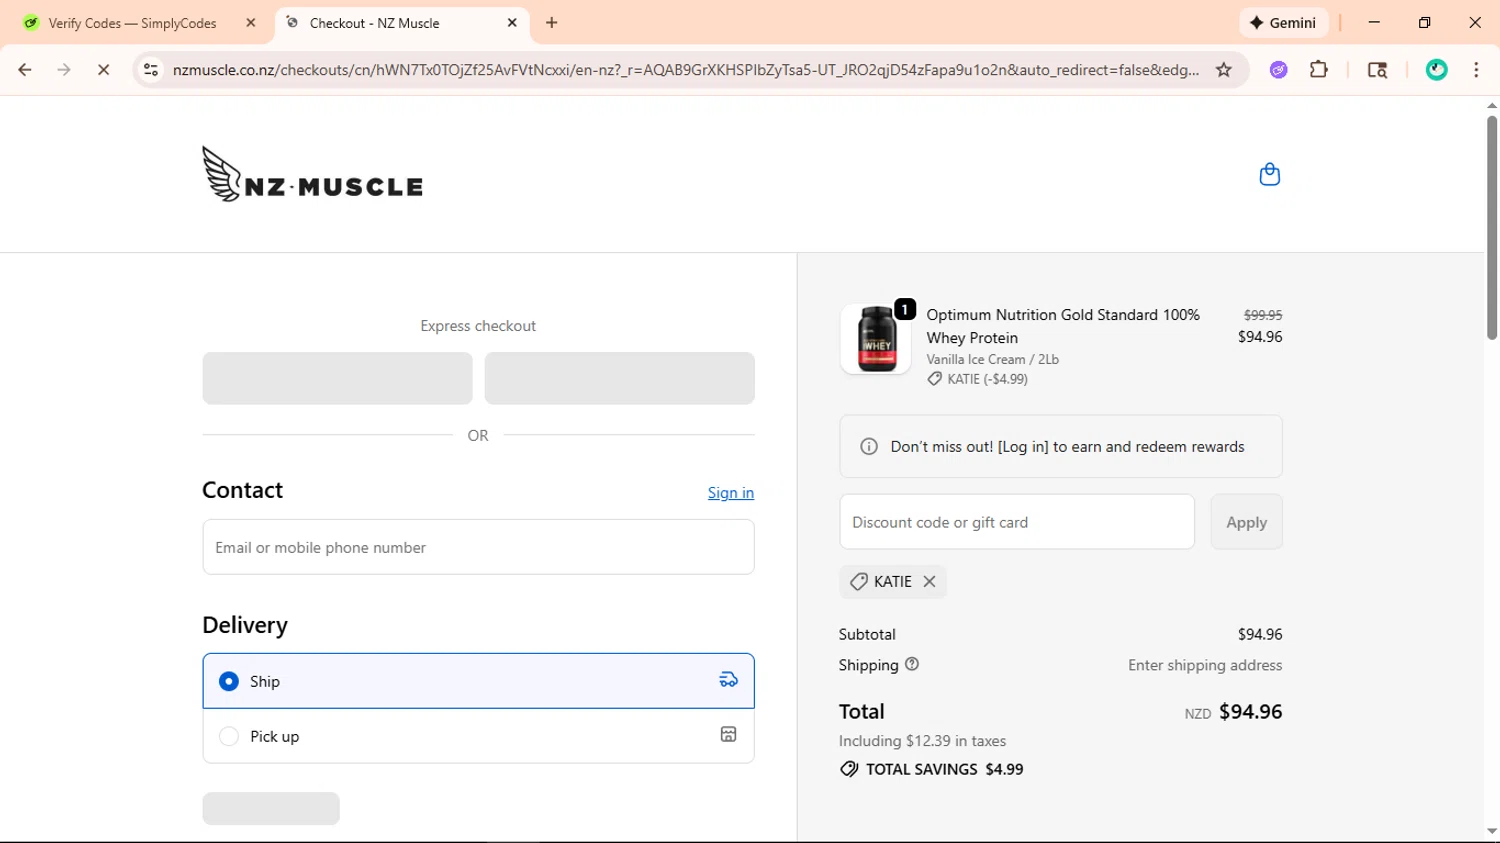
Task: Open the browser extensions puzzle icon
Action: coord(1319,69)
